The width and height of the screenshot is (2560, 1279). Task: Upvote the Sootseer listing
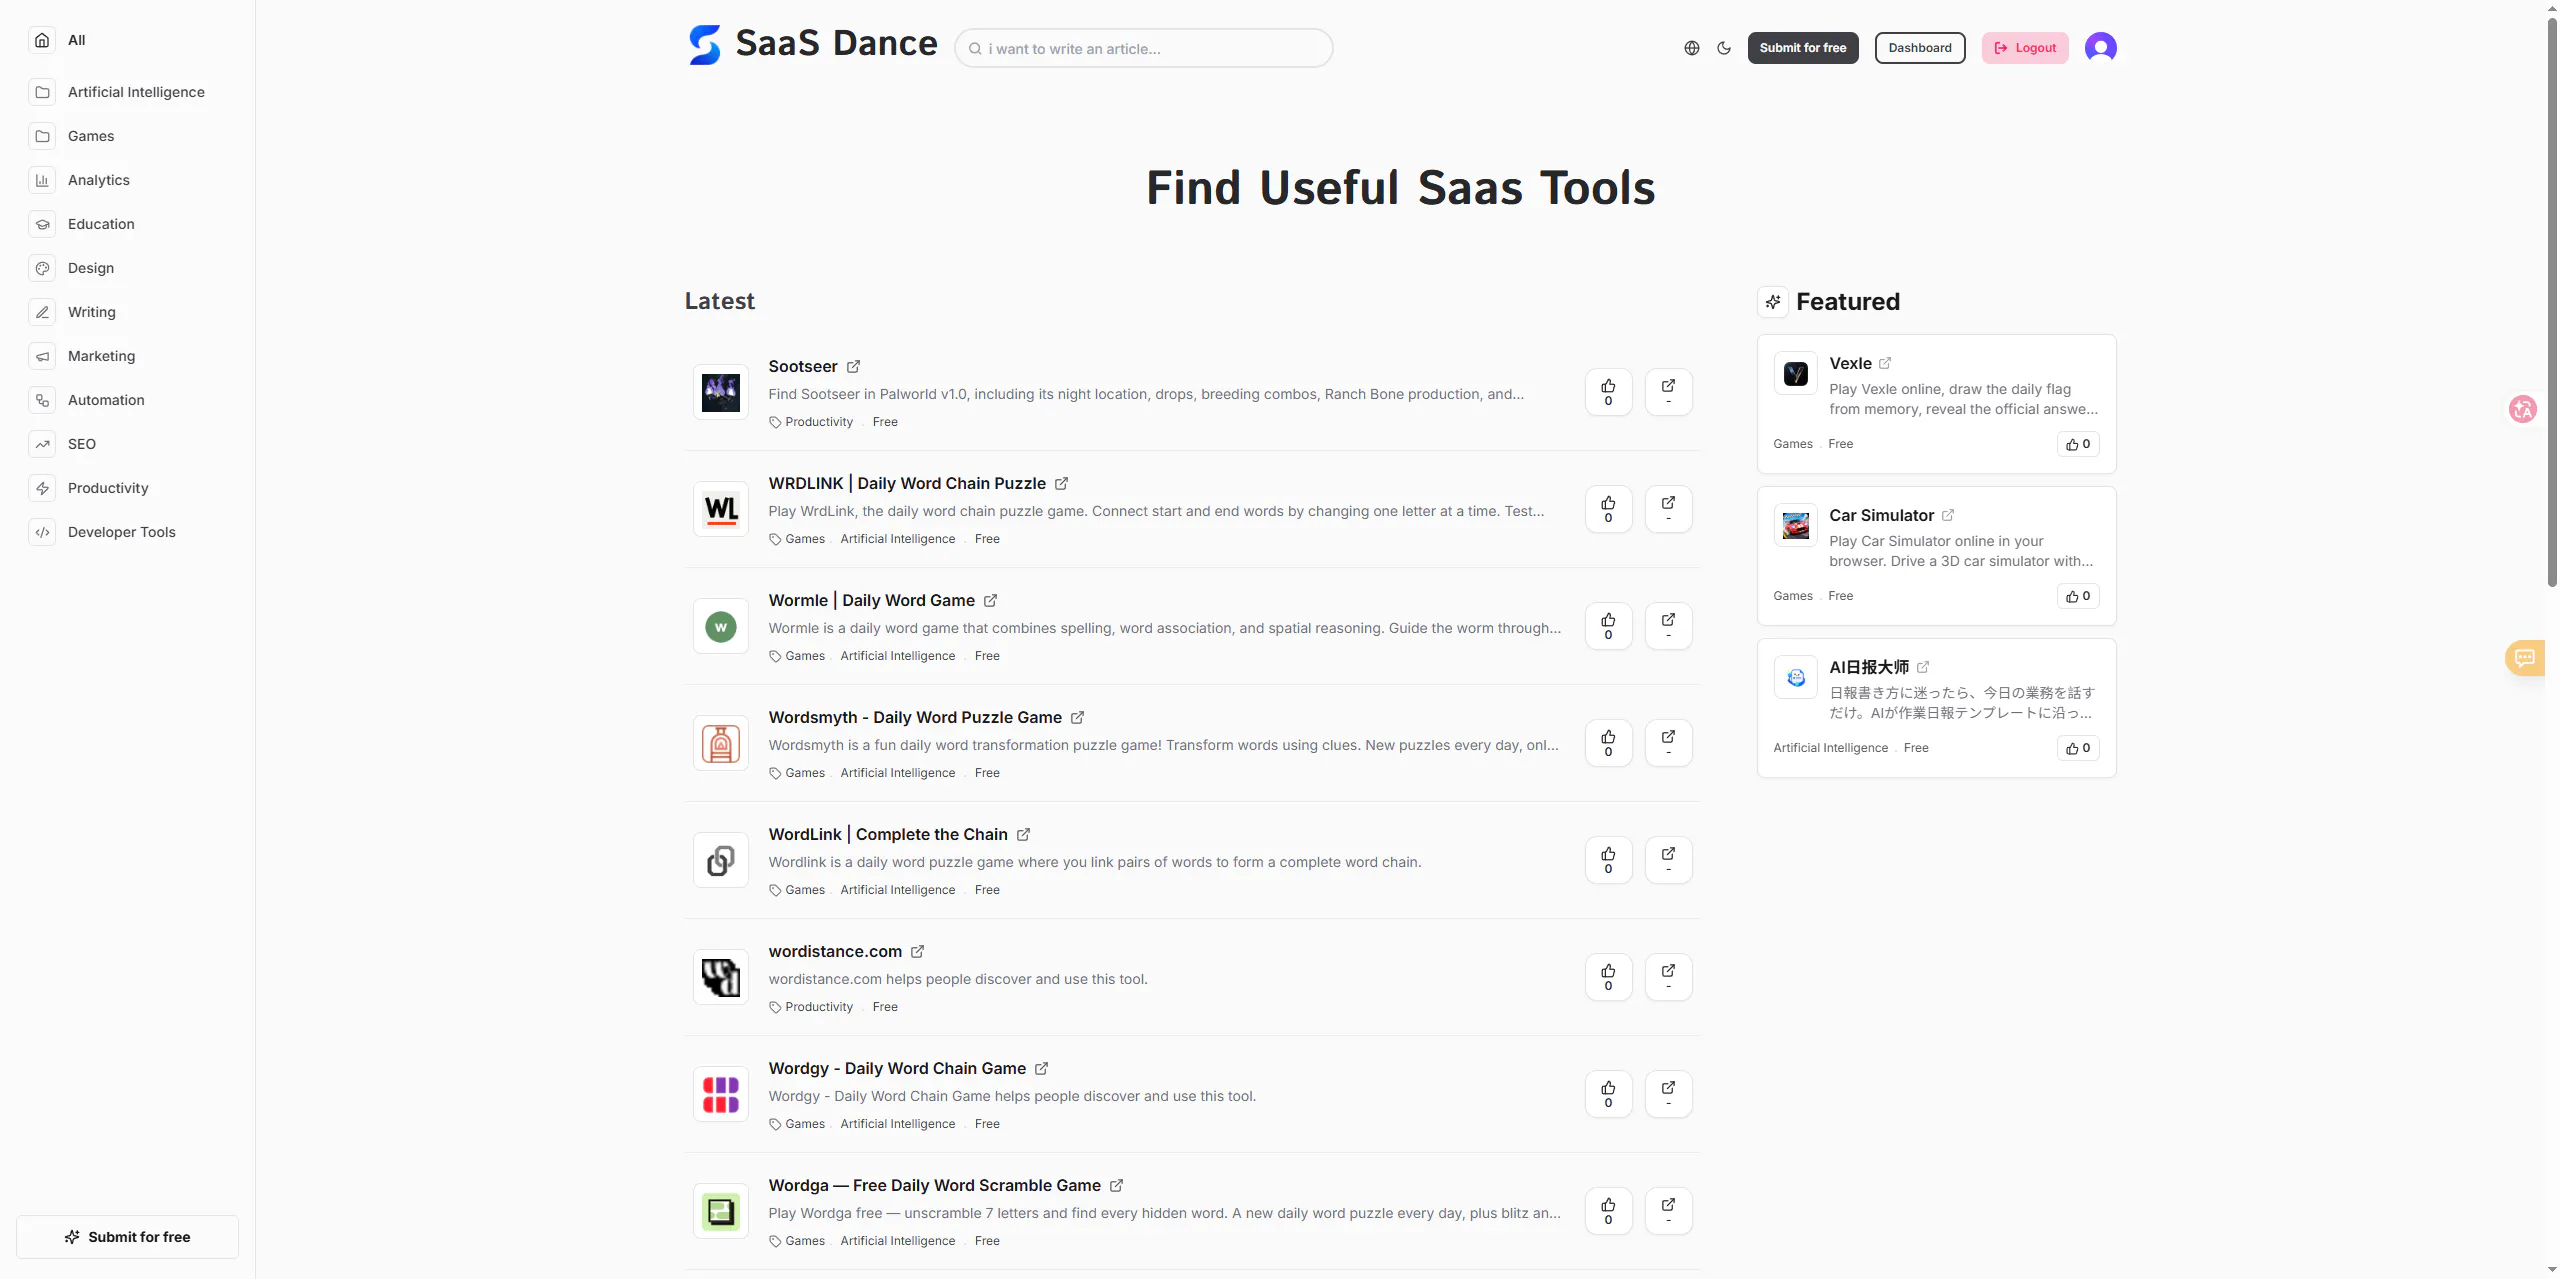click(x=1608, y=392)
